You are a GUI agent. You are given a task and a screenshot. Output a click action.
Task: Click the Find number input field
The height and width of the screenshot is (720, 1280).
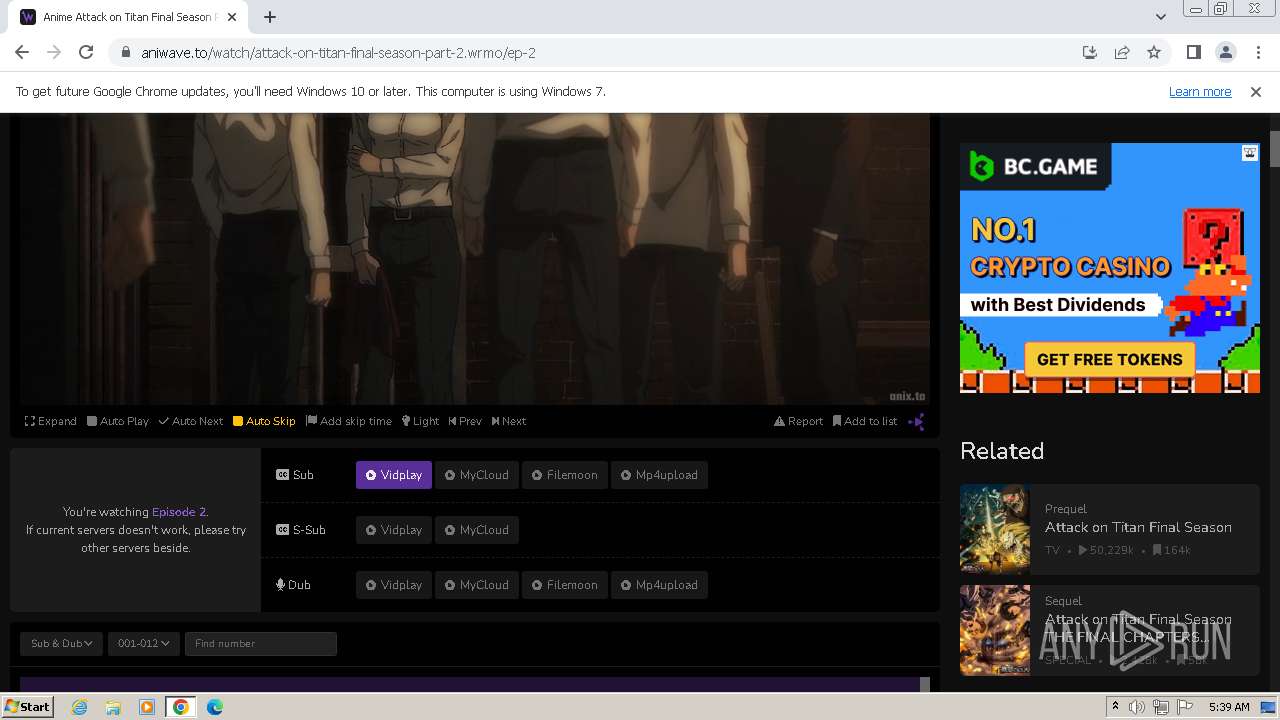260,643
